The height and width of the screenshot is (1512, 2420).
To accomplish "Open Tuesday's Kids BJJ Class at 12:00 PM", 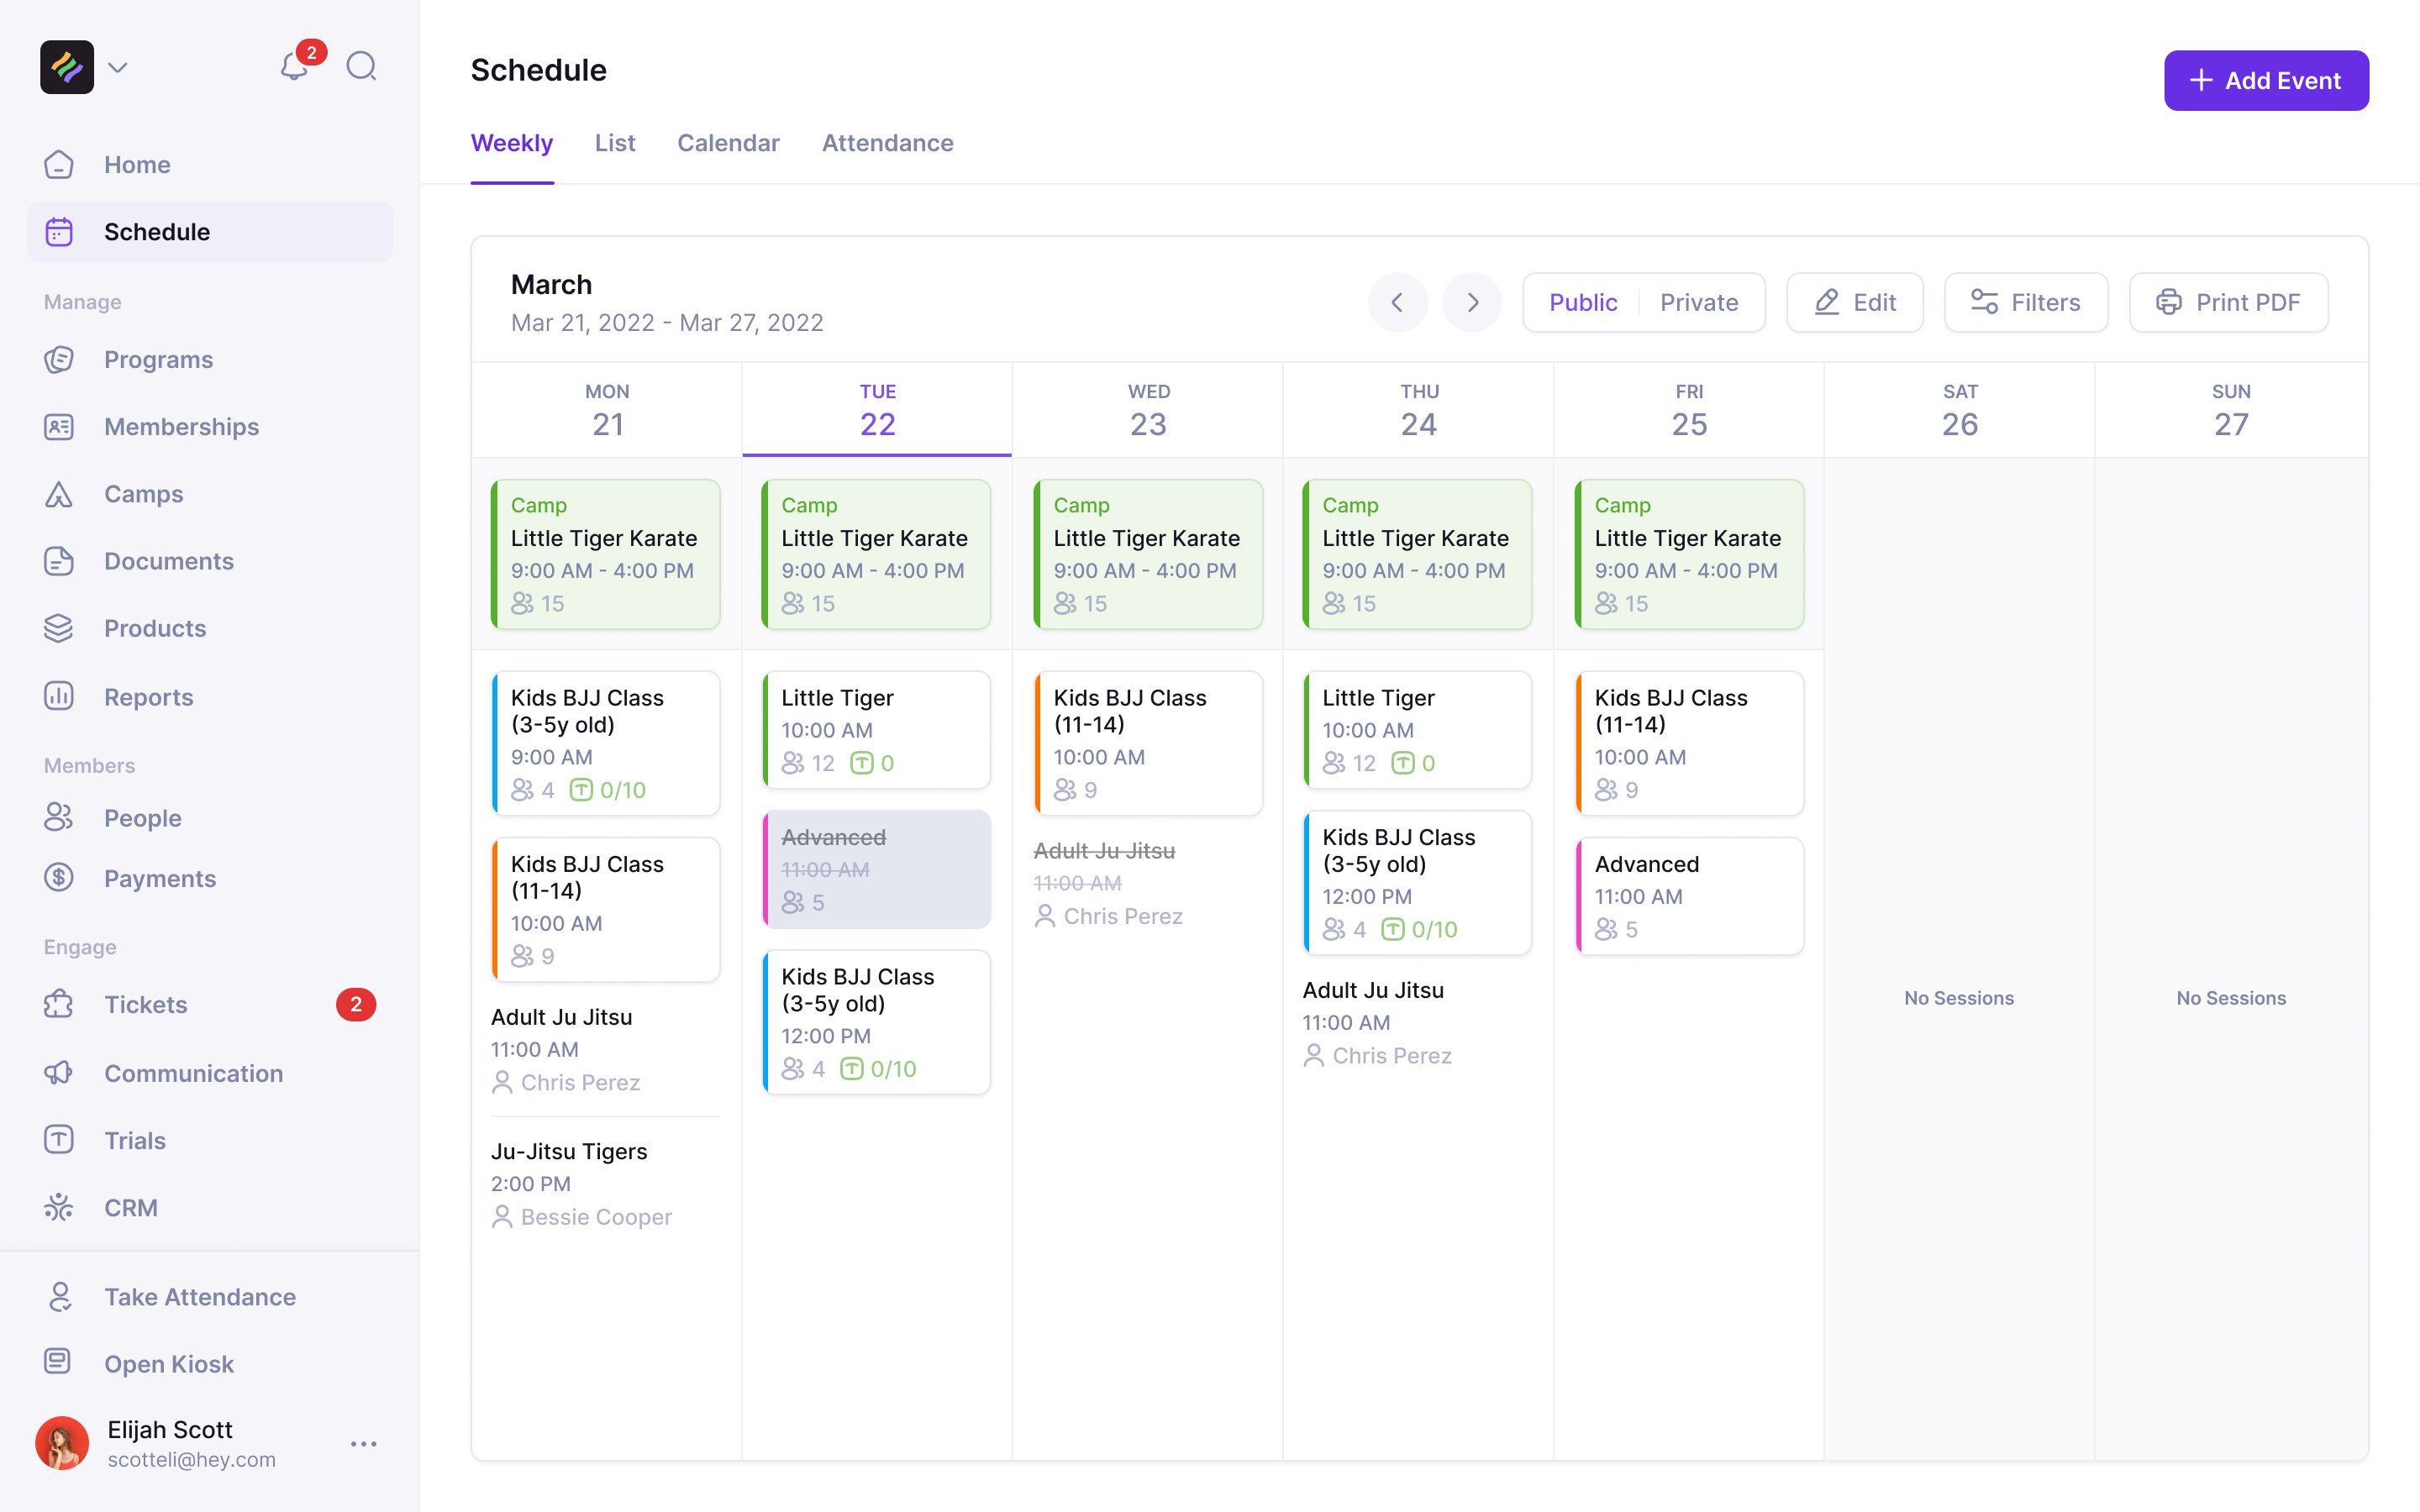I will pyautogui.click(x=877, y=1022).
